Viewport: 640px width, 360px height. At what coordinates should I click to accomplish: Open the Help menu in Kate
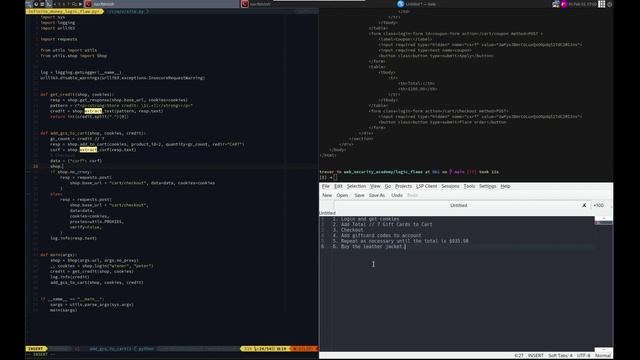(505, 186)
